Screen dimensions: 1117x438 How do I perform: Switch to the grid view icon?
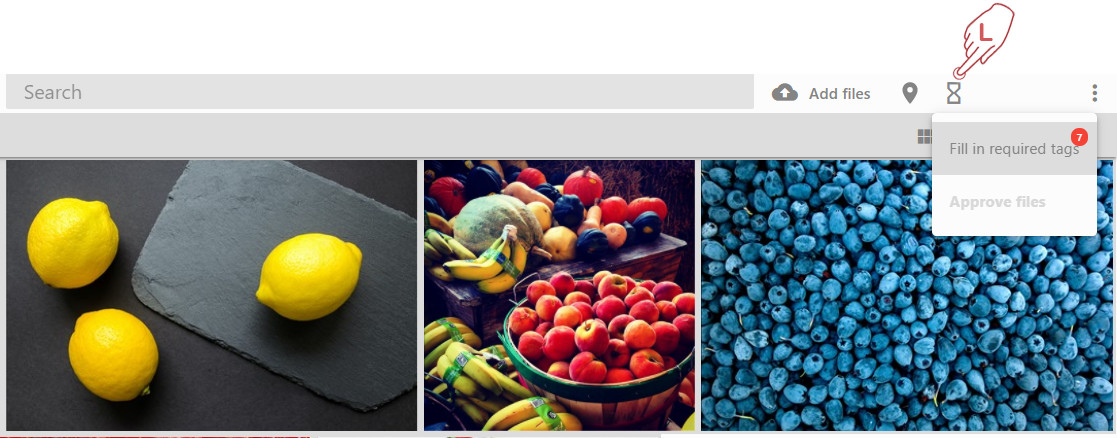point(924,136)
